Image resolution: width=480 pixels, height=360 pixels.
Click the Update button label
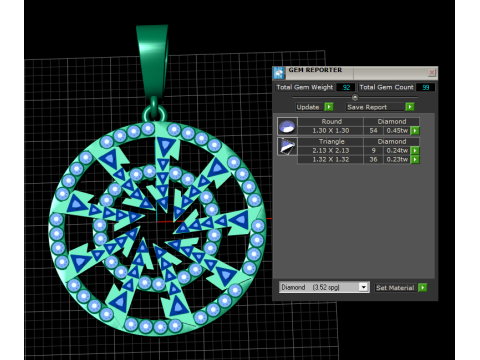(x=308, y=107)
